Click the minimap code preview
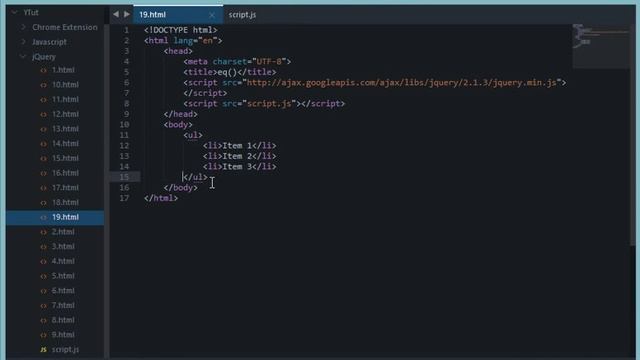Viewport: 640px width, 360px height. coord(600,46)
